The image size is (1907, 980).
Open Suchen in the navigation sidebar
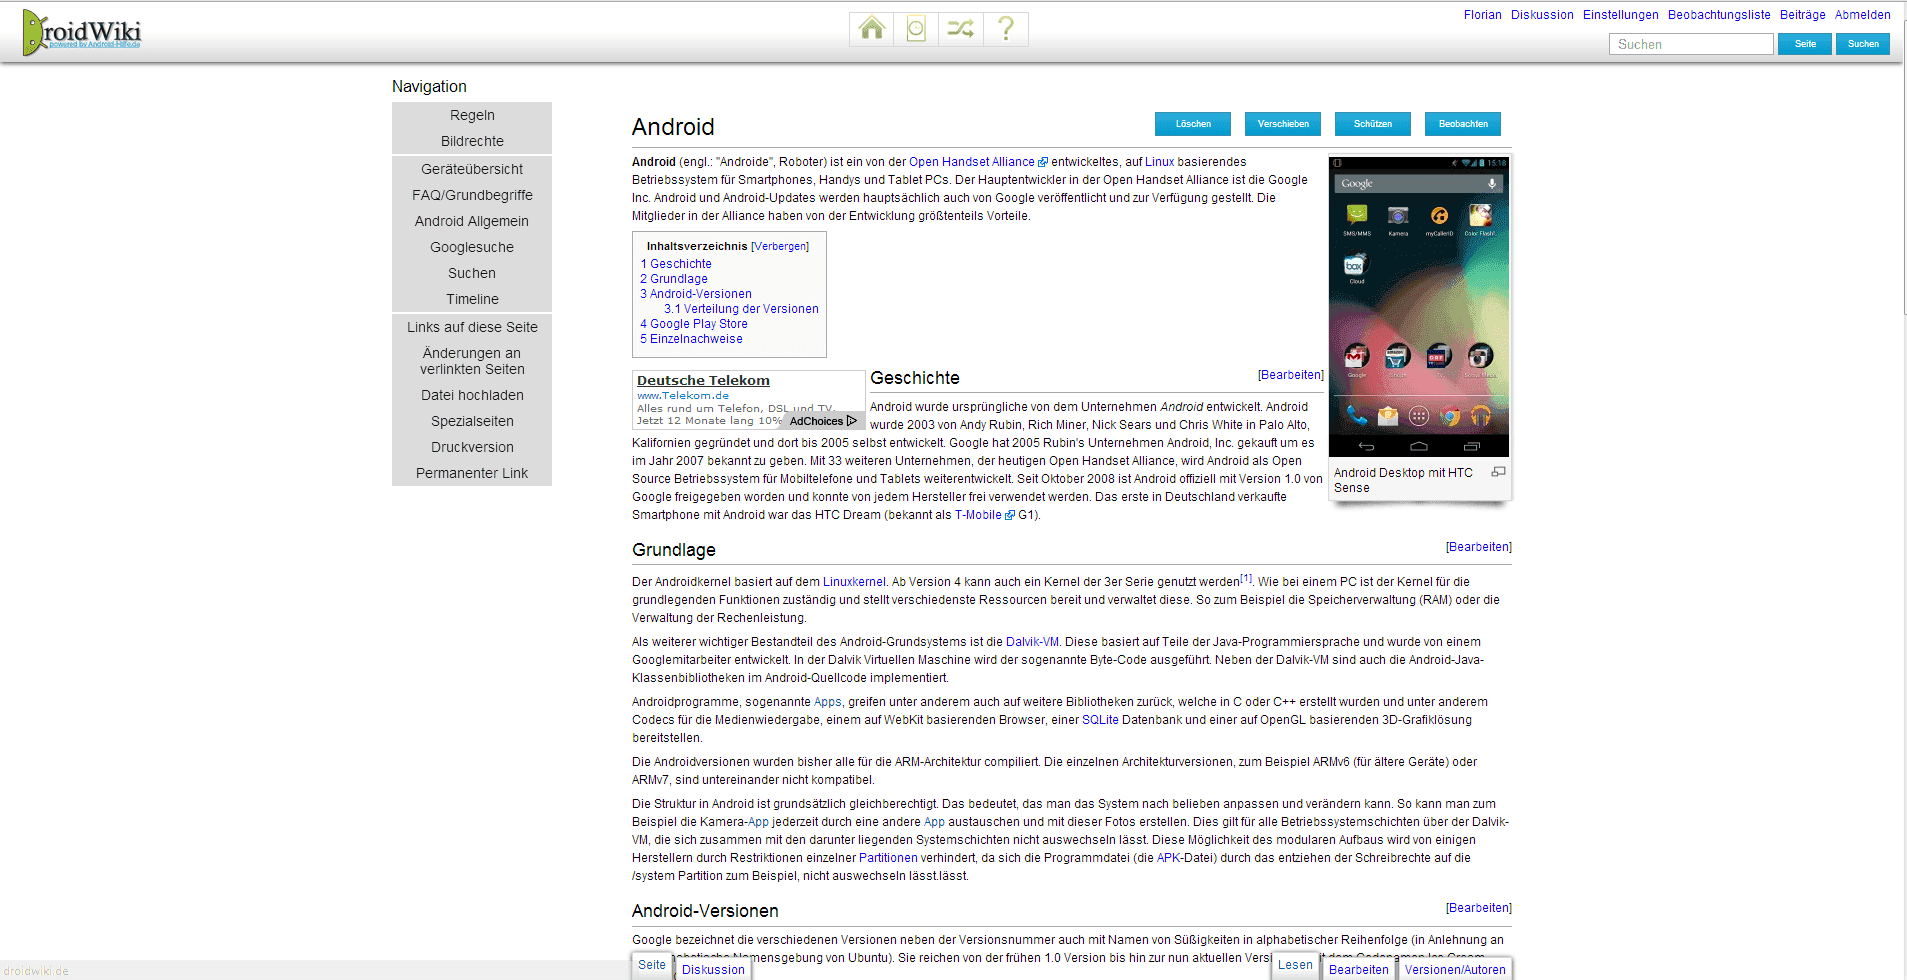[x=472, y=273]
